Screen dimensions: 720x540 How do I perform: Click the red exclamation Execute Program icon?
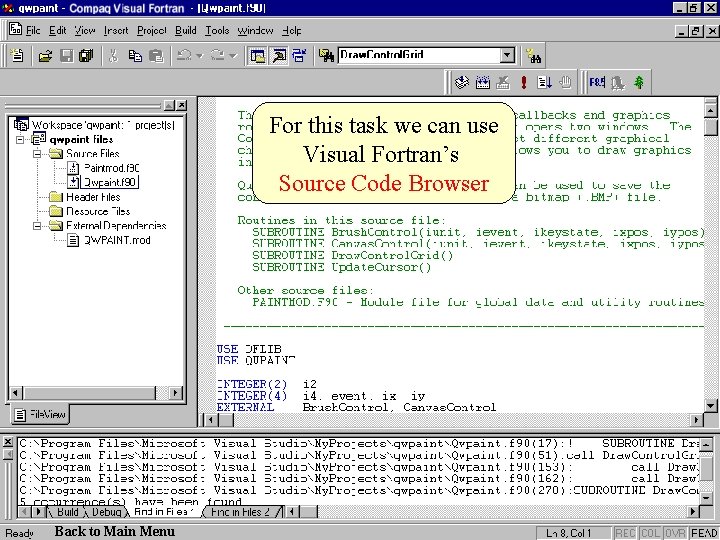[x=523, y=83]
